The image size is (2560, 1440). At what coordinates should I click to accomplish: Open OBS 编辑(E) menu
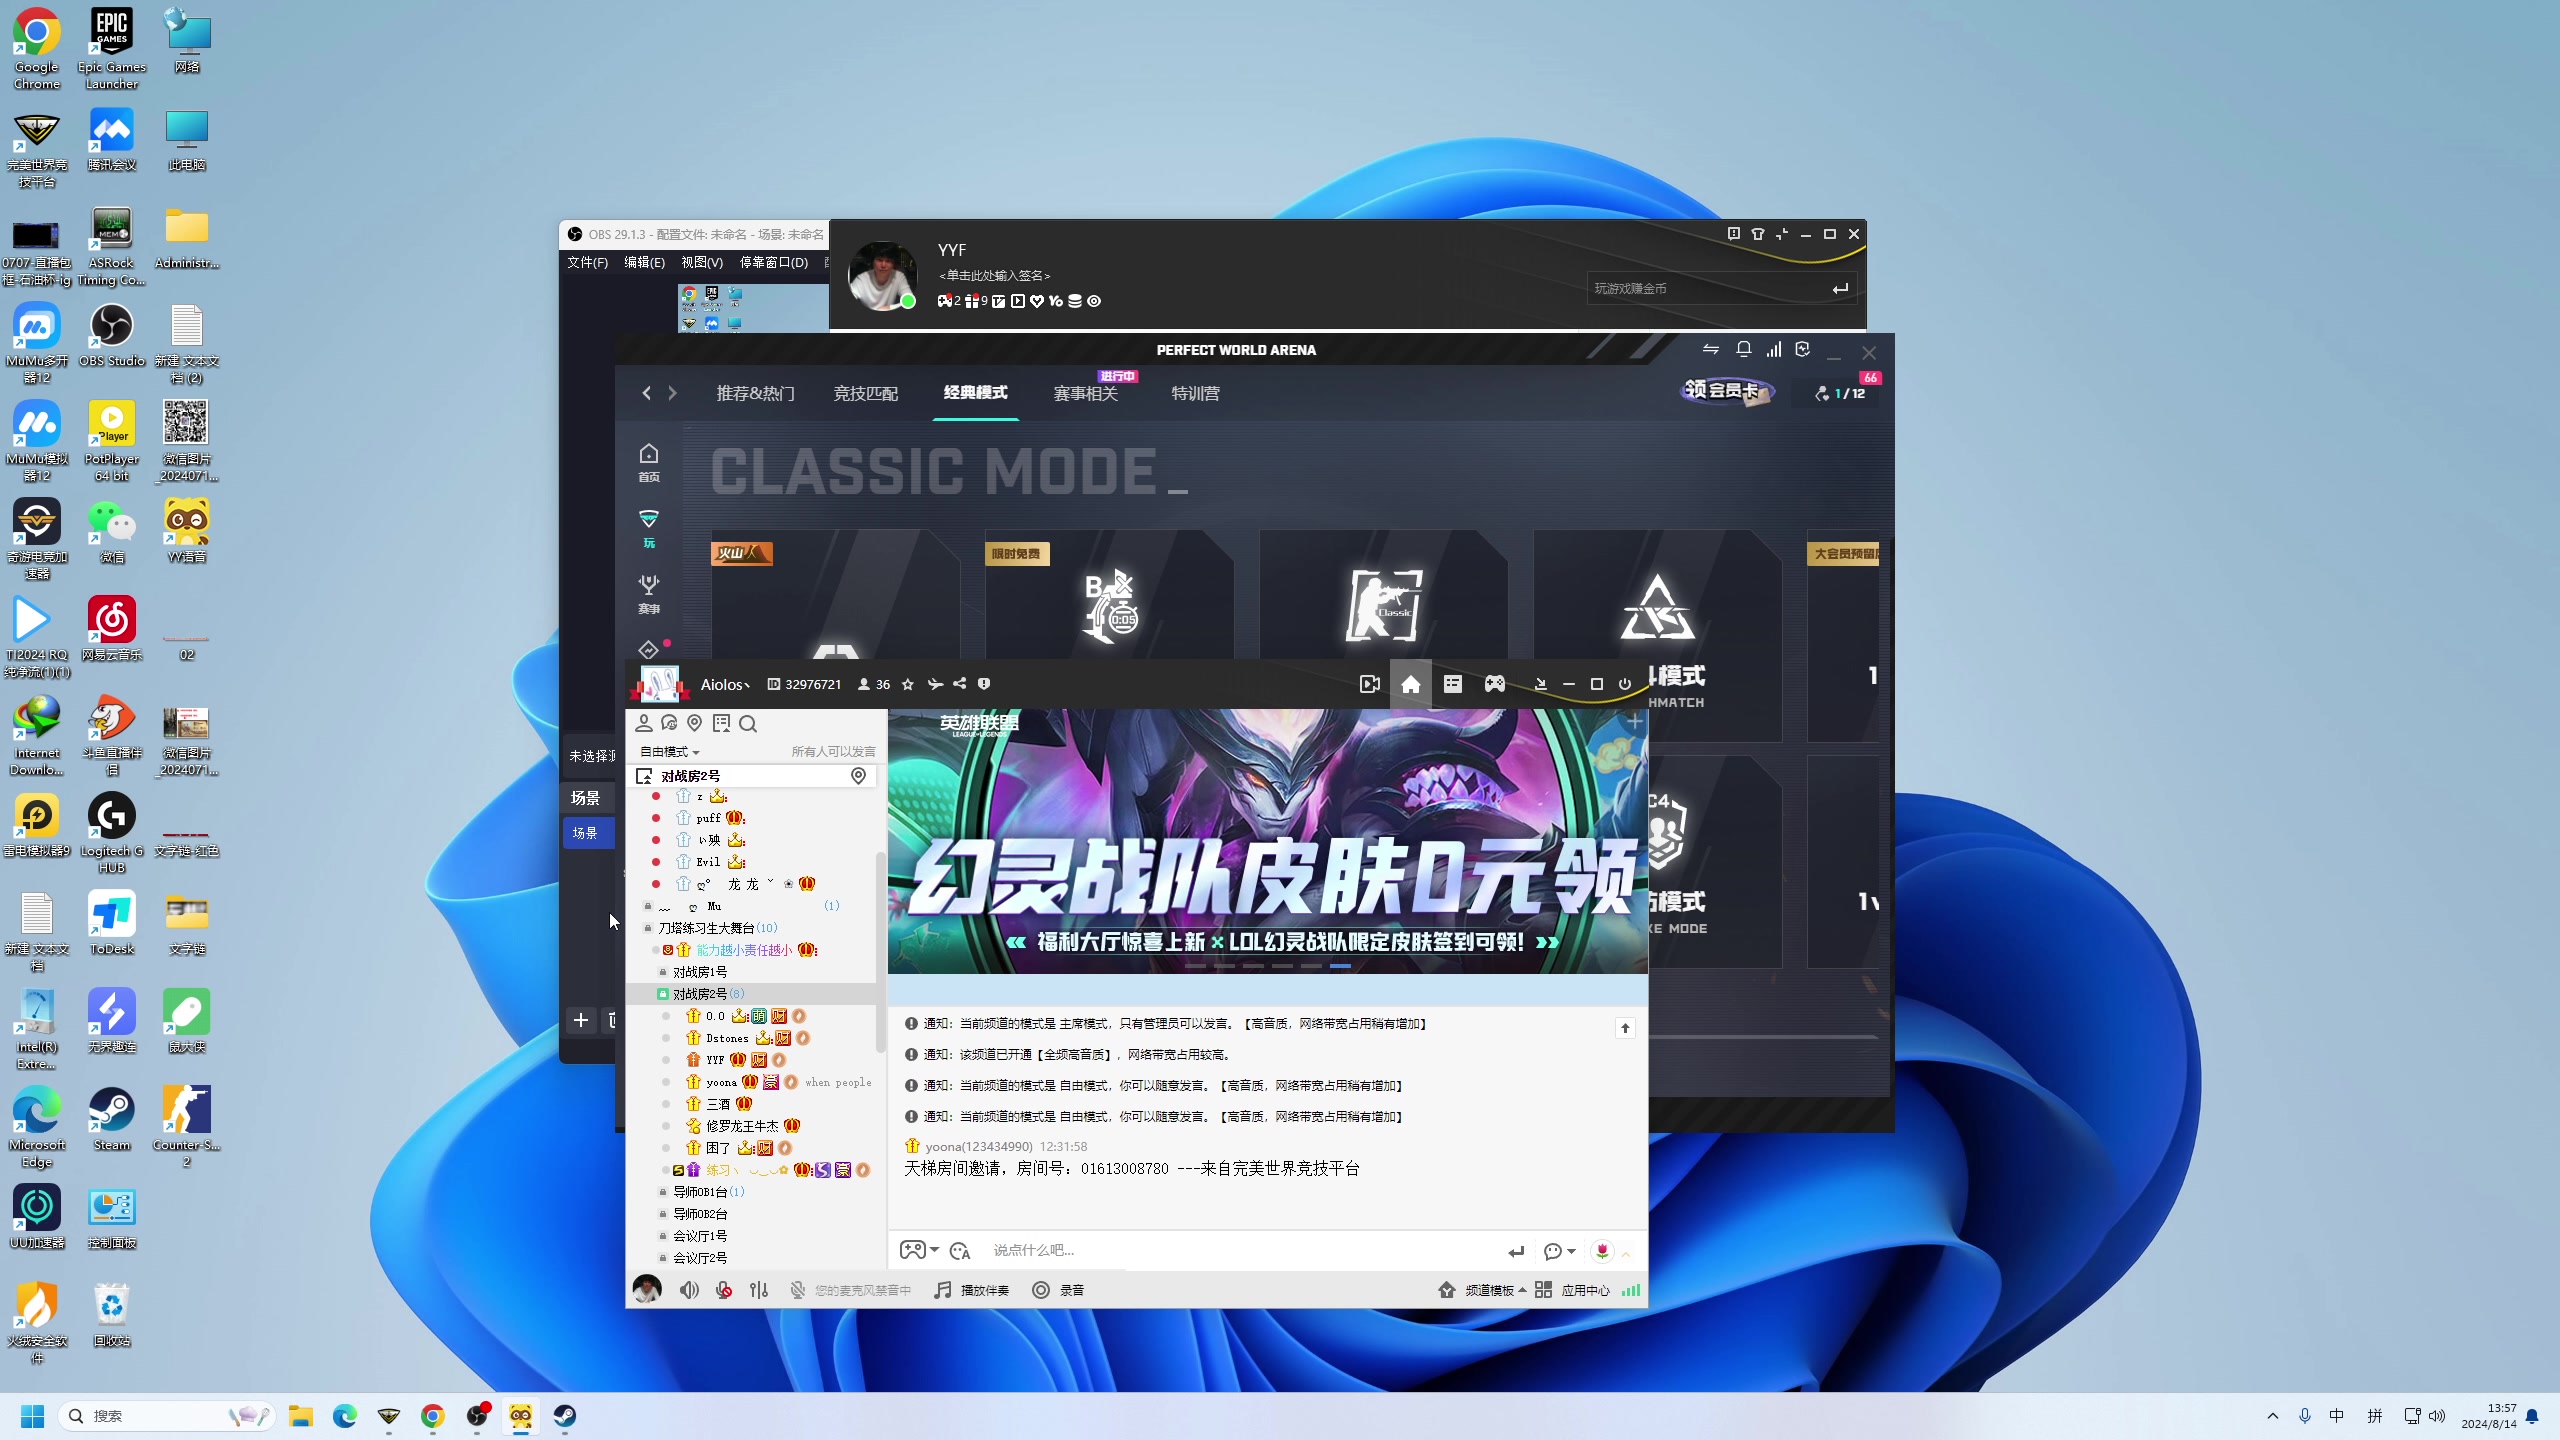(x=644, y=262)
